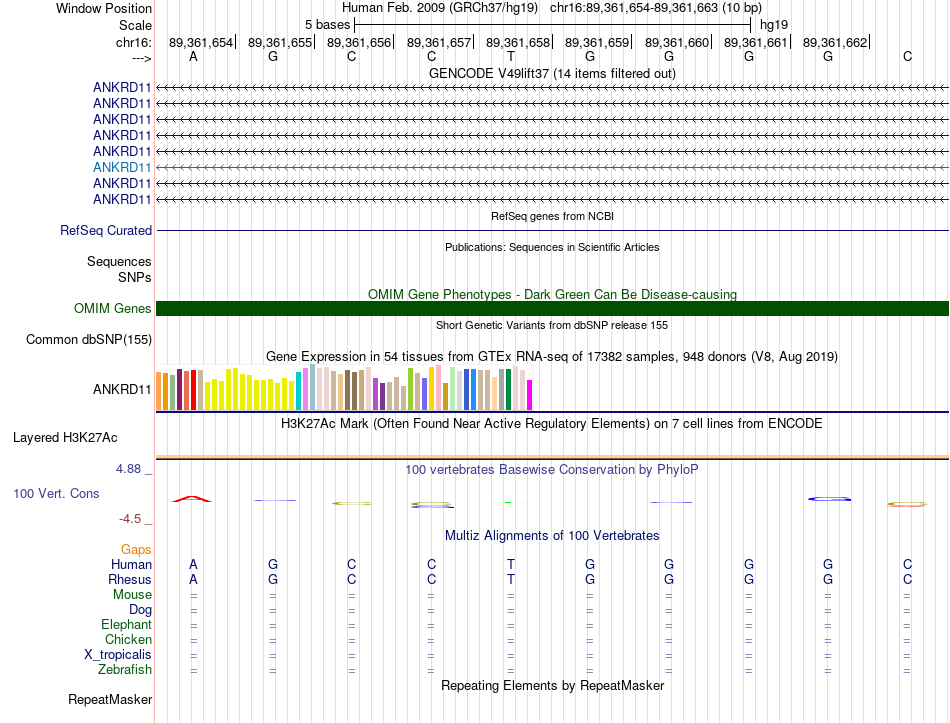Screen dimensions: 950x723
Task: Click the 5 bases scale bar label
Action: tap(327, 25)
